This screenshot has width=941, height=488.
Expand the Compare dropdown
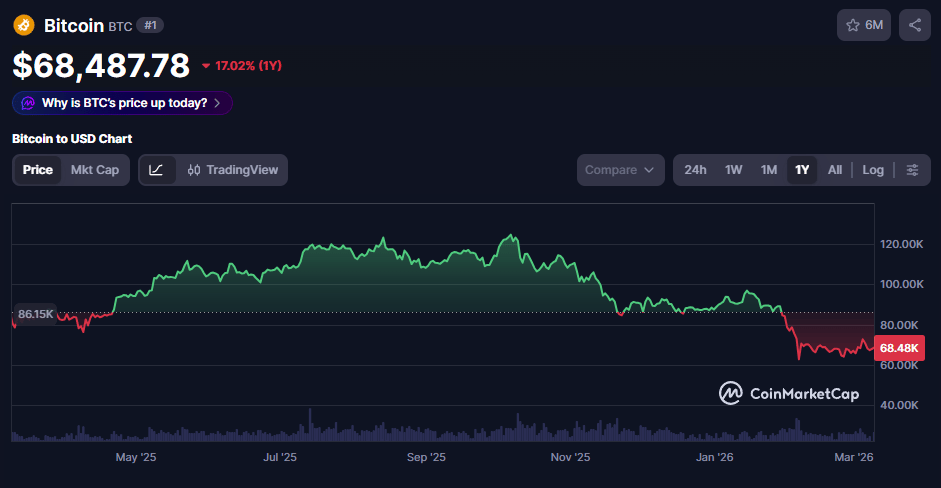click(621, 170)
